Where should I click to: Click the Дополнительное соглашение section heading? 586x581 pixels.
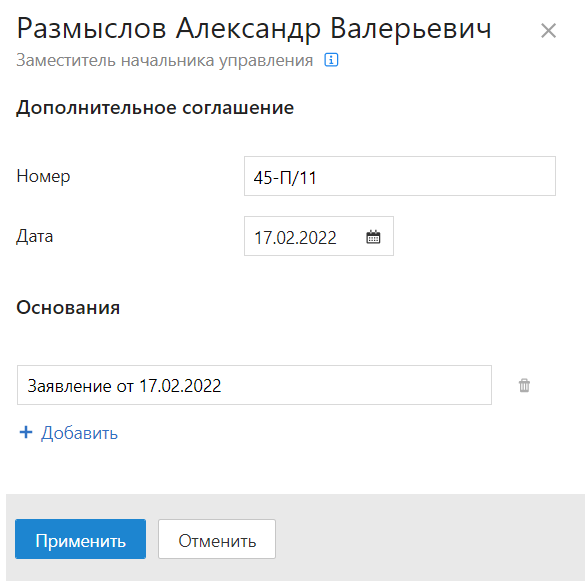[x=155, y=108]
